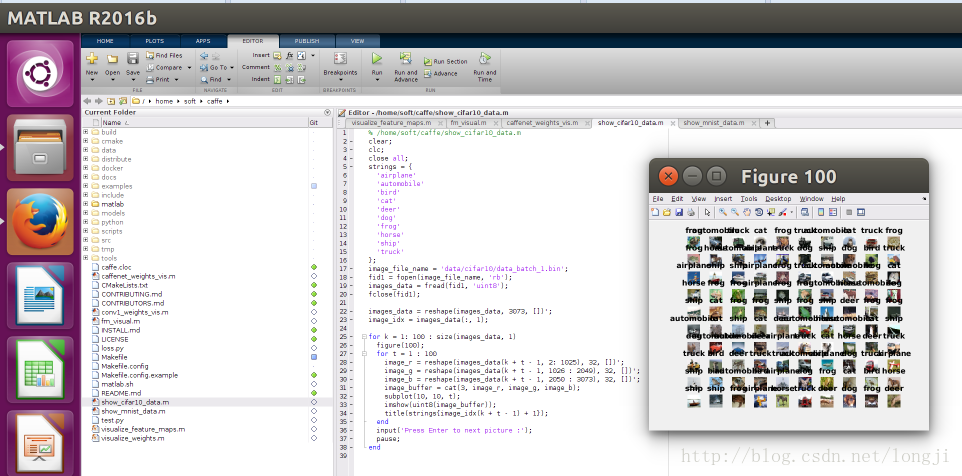The image size is (962, 476).
Task: Switch to the PLOTS ribbon tab
Action: (x=155, y=41)
